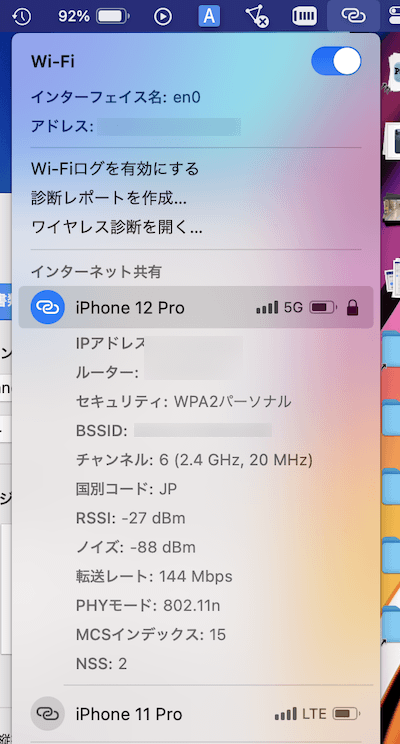
Task: Click the 'NSS: 2' line
Action: [x=102, y=663]
